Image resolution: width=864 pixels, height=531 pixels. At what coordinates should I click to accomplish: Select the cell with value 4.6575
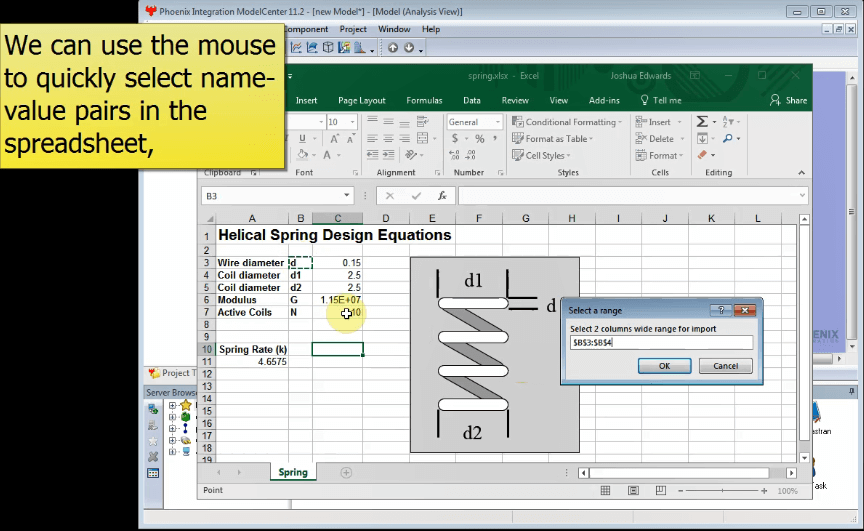[252, 362]
